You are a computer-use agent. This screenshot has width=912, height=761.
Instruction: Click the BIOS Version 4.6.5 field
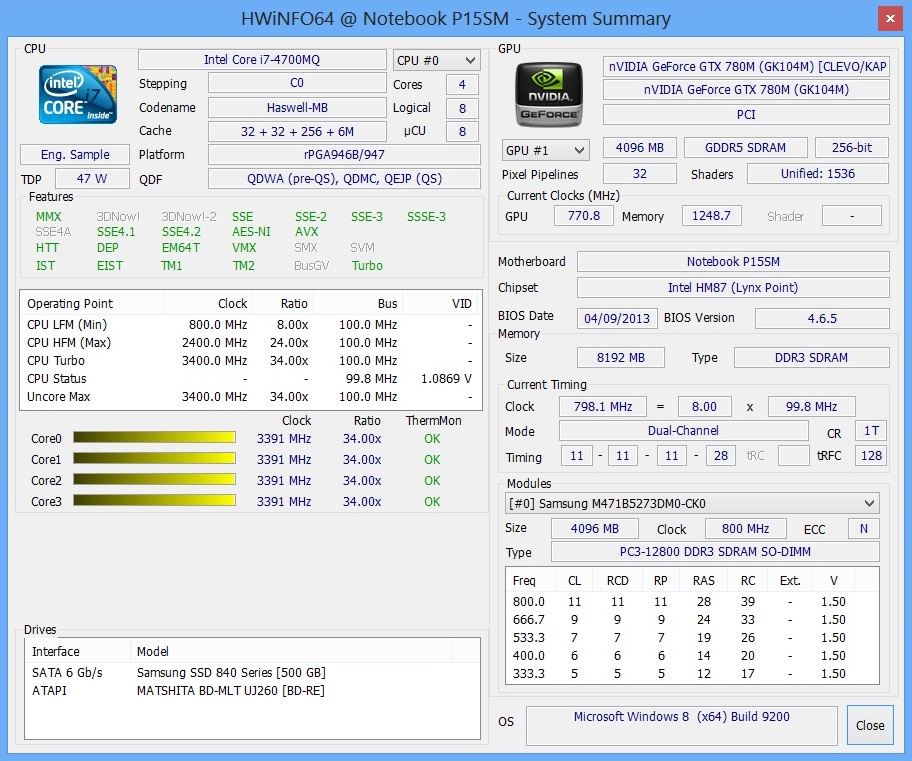pyautogui.click(x=822, y=318)
